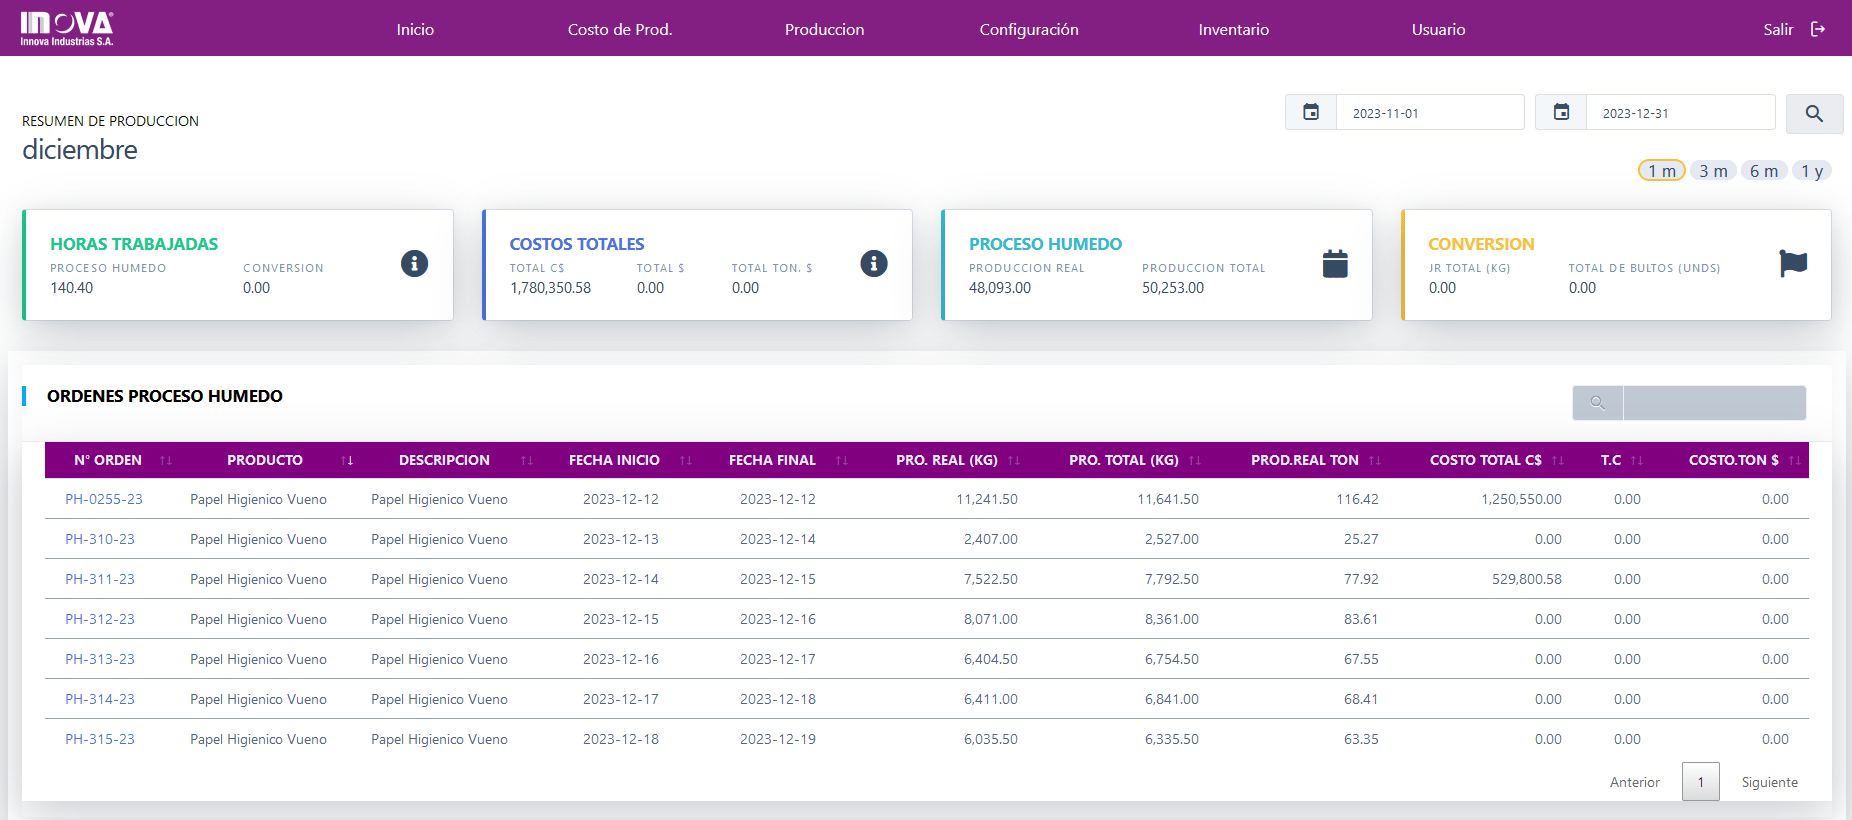Click the 2023-11-01 start date field
The width and height of the screenshot is (1852, 820).
point(1428,113)
